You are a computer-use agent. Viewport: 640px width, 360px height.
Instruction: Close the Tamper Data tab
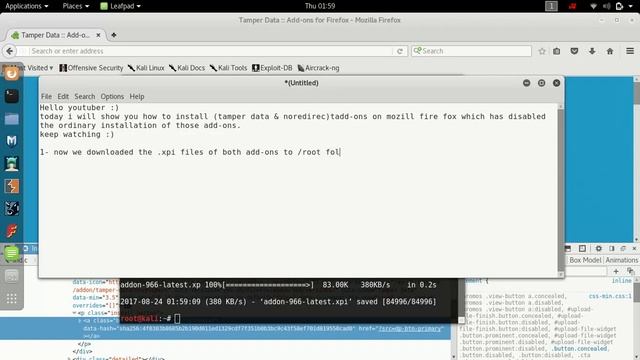coord(98,35)
